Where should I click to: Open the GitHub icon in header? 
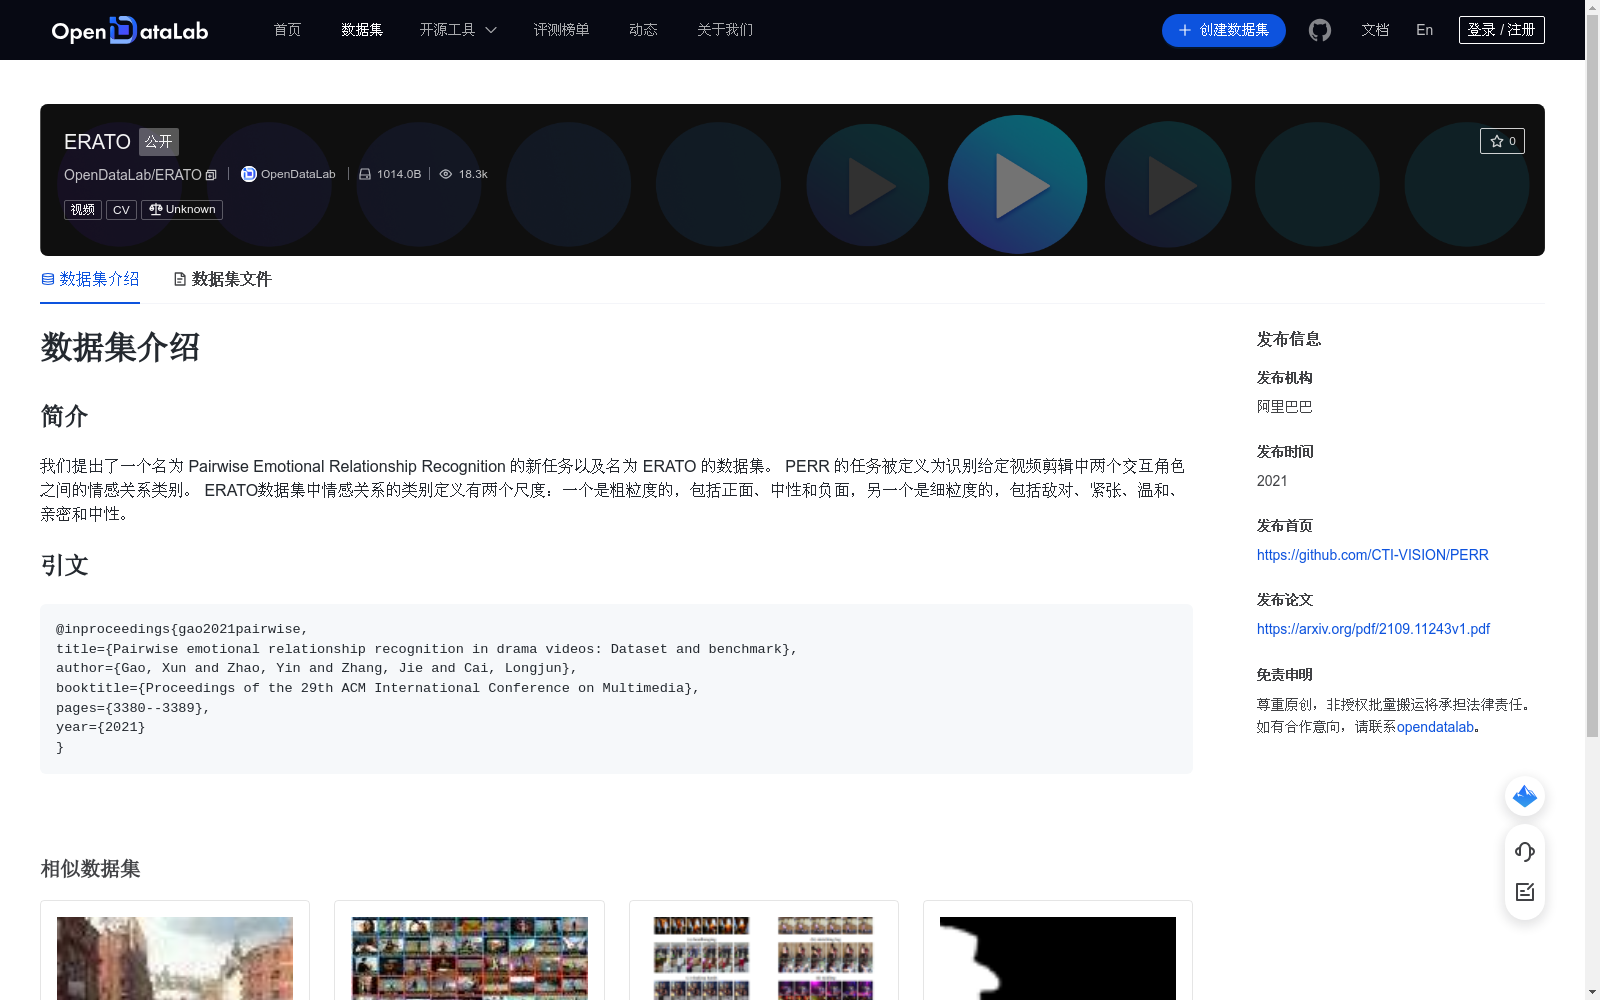click(1320, 30)
